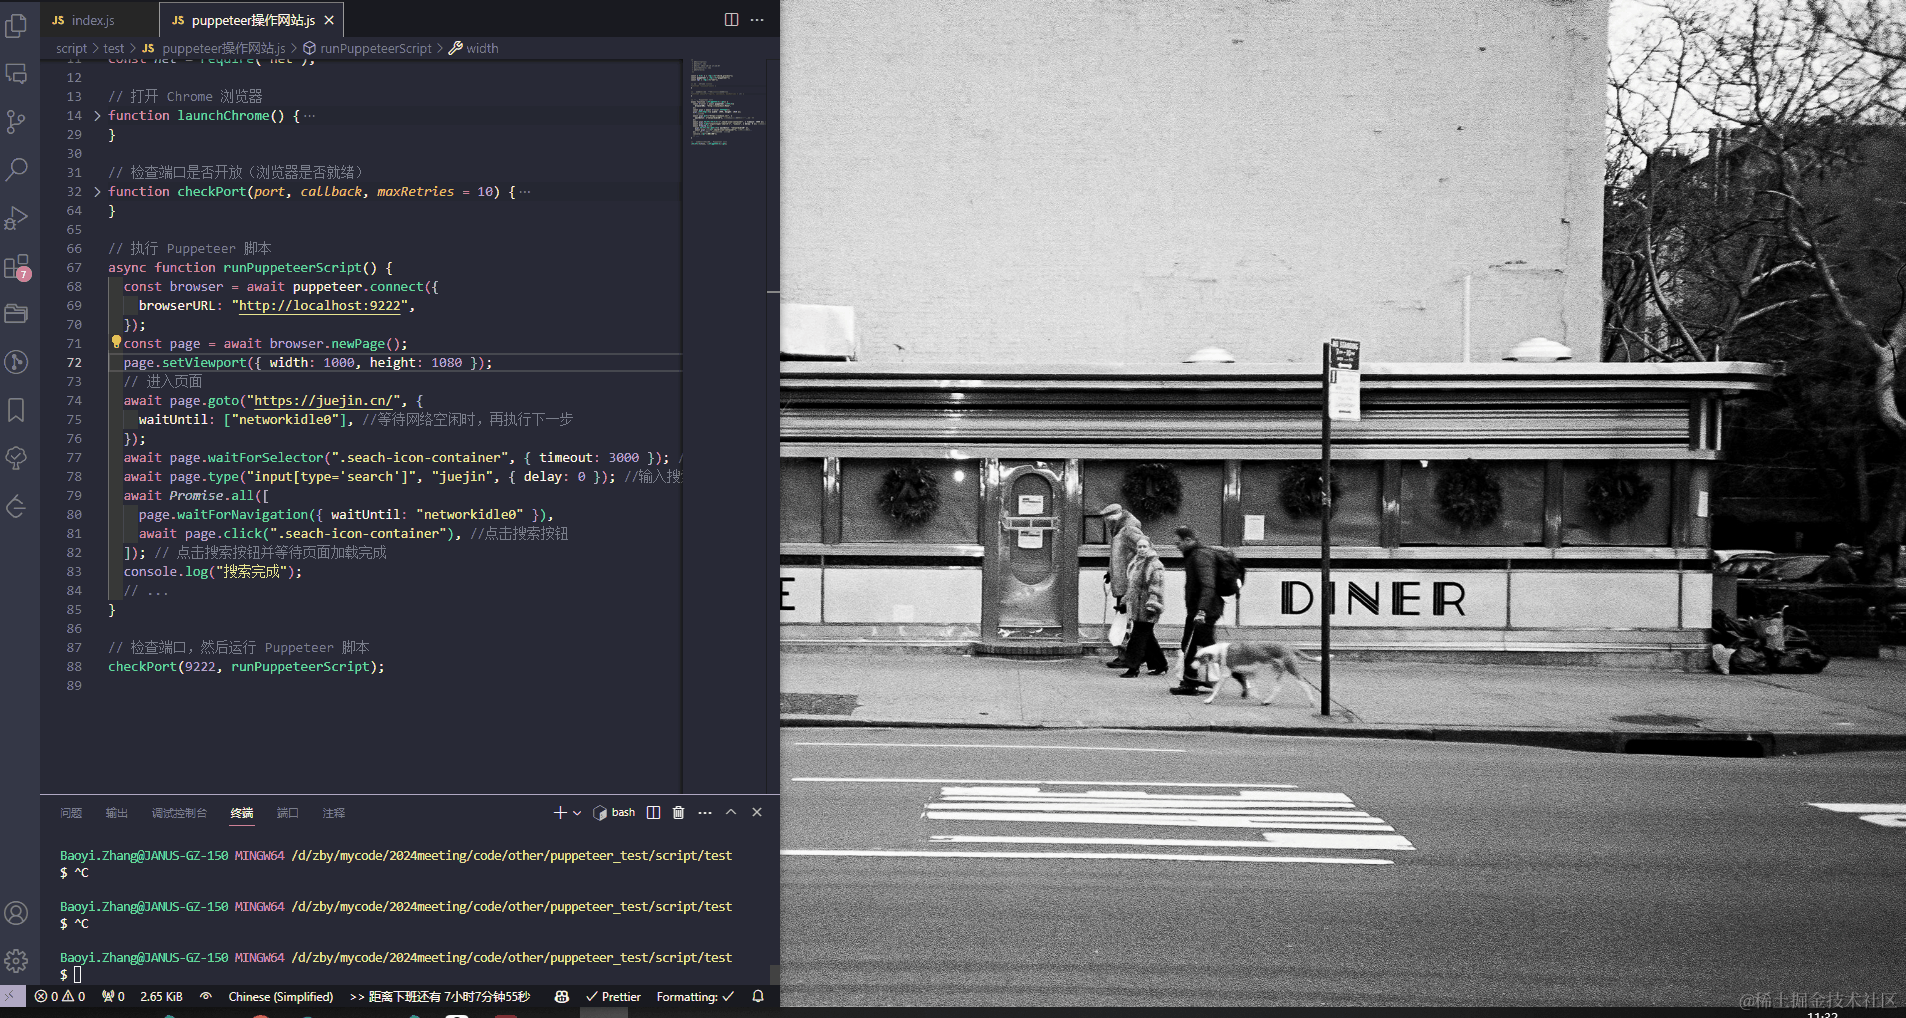
Task: Click the Chinese (Simplified) status bar item
Action: 281,997
